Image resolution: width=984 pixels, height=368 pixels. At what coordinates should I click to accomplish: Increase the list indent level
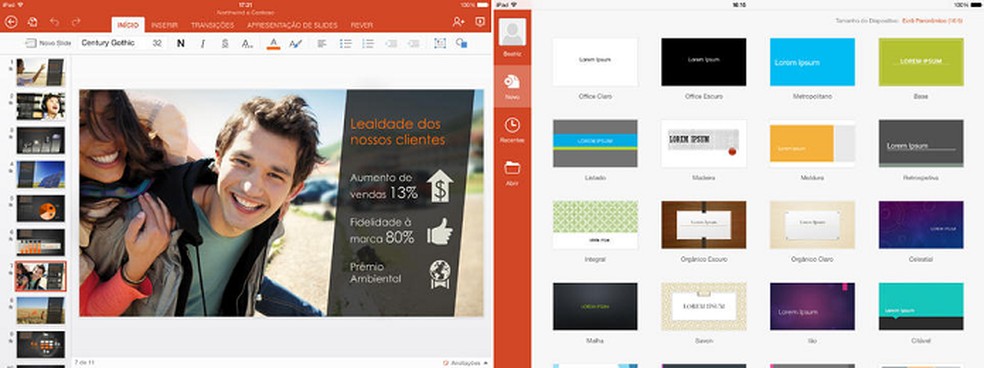[413, 43]
